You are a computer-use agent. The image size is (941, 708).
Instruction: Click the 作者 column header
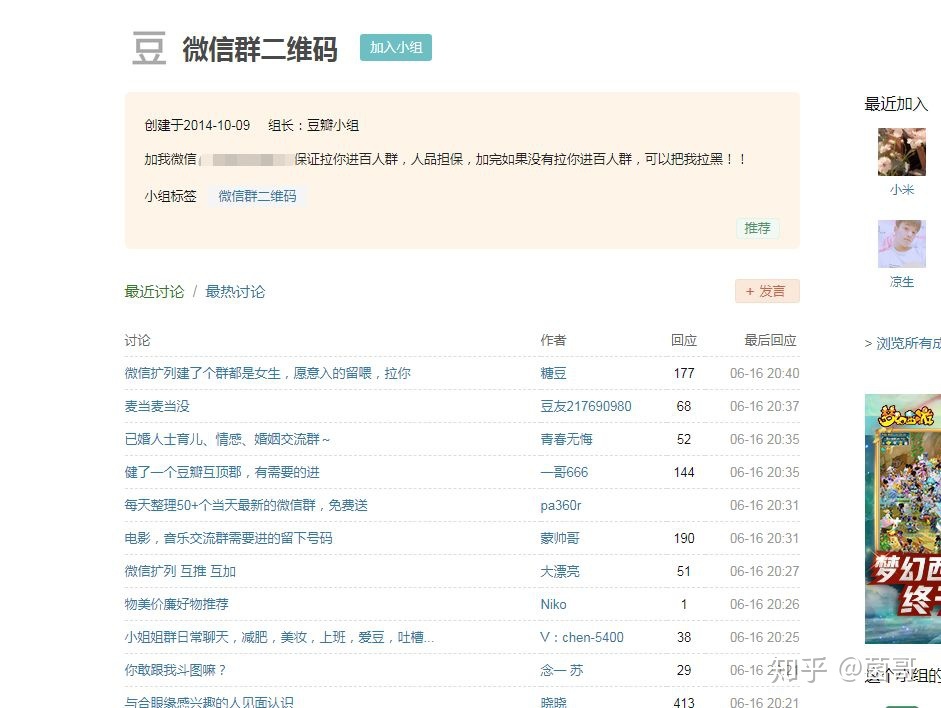(x=553, y=340)
